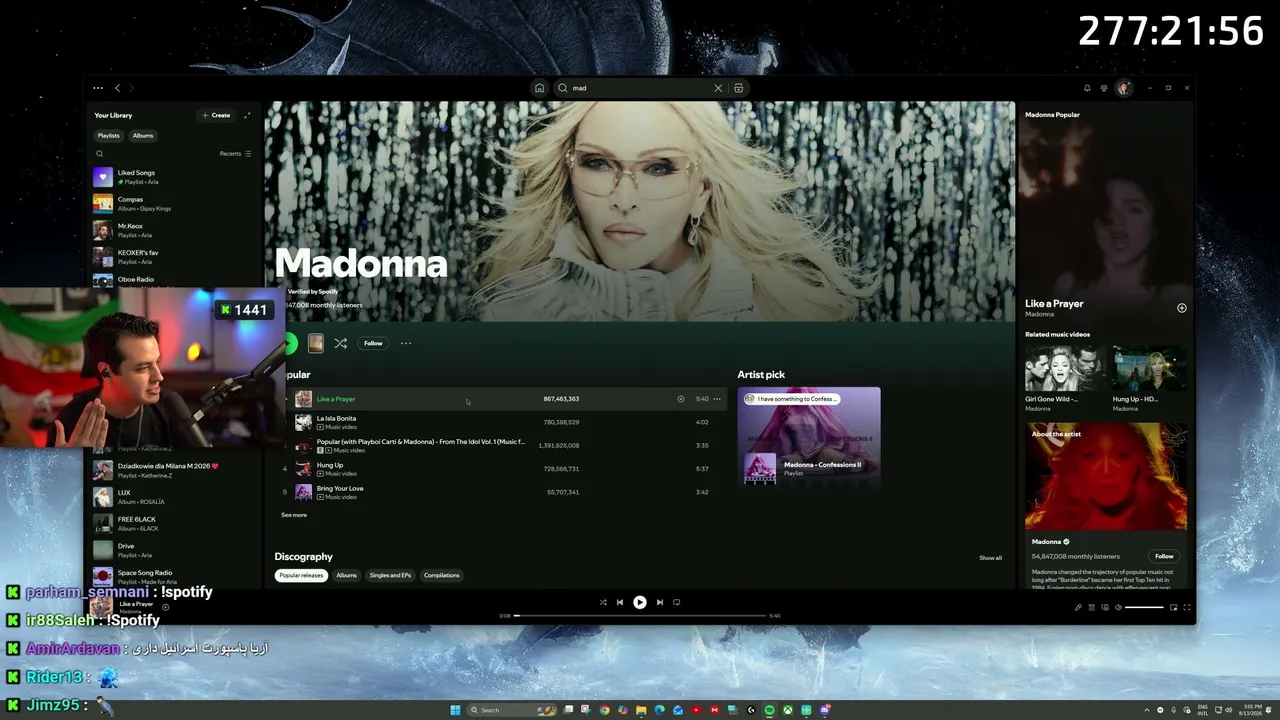Filter the library by Albums
This screenshot has width=1280, height=720.
click(x=143, y=136)
